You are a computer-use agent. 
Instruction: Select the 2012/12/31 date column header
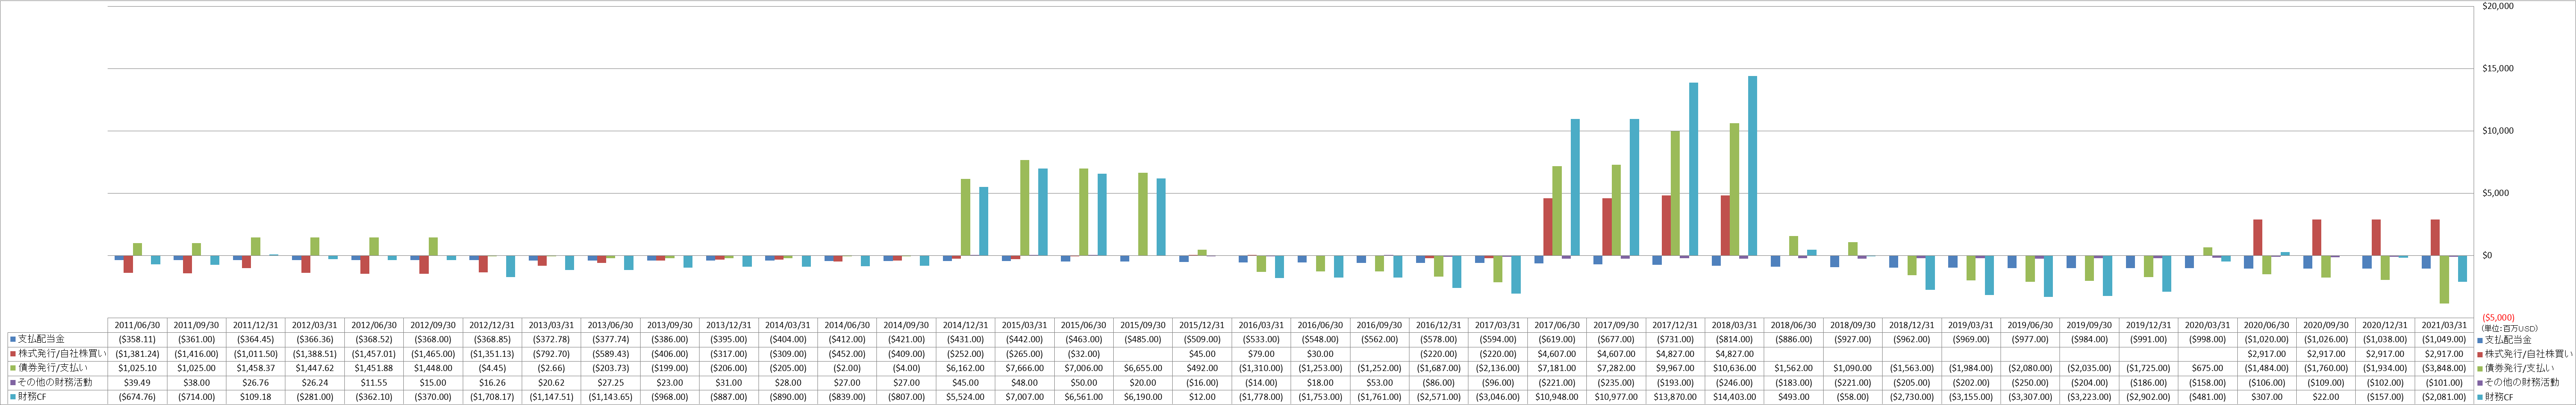[x=492, y=325]
